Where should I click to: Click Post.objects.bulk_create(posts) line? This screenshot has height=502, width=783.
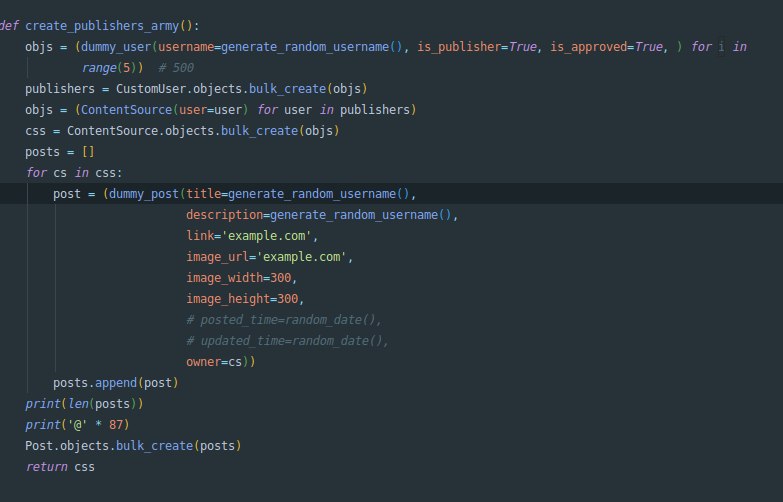tap(133, 446)
